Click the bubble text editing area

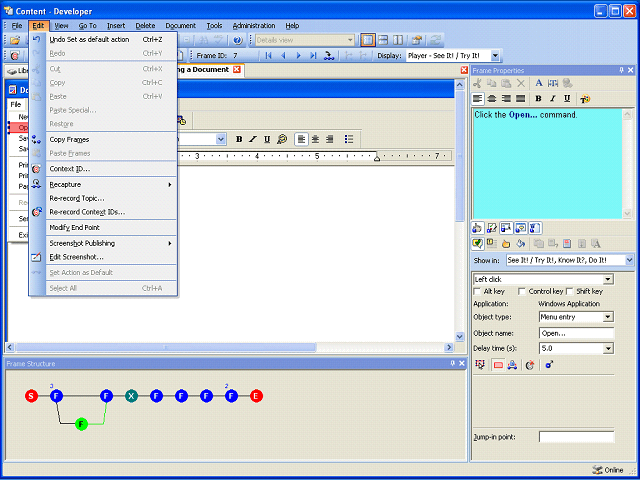pos(547,163)
